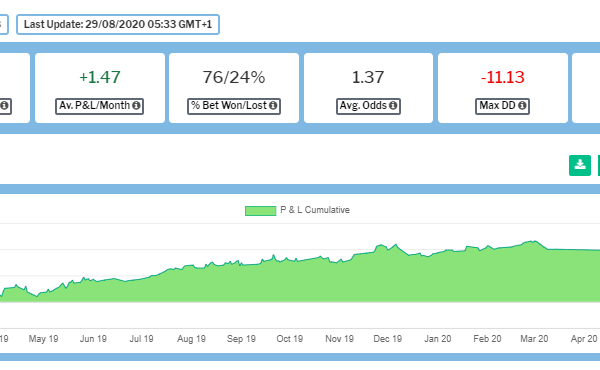
Task: Click the P & L Cumulative legend text
Action: (315, 210)
